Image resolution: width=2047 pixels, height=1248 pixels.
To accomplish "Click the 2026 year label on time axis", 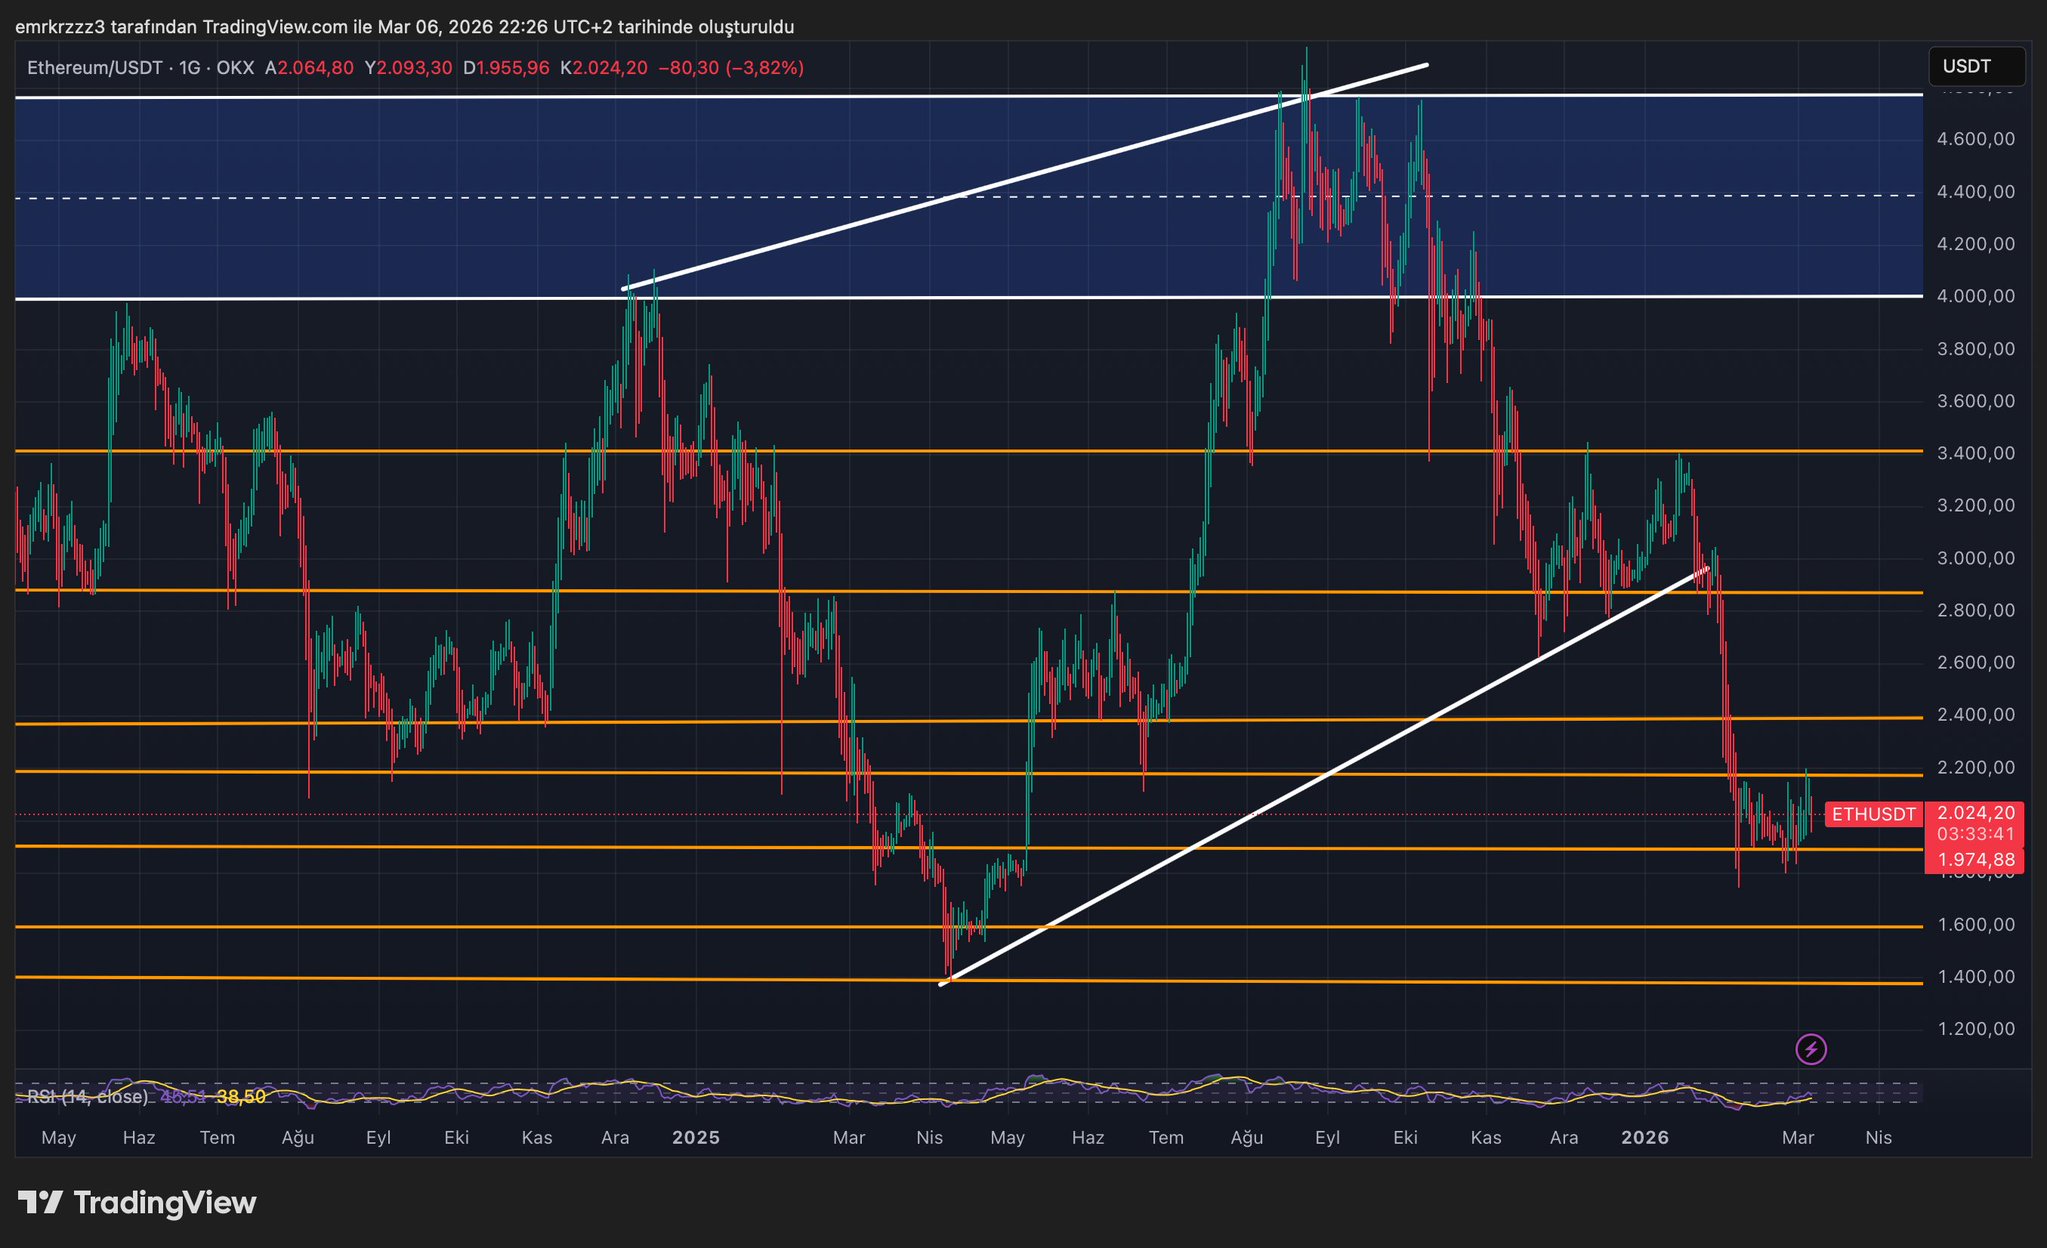I will click(1645, 1138).
